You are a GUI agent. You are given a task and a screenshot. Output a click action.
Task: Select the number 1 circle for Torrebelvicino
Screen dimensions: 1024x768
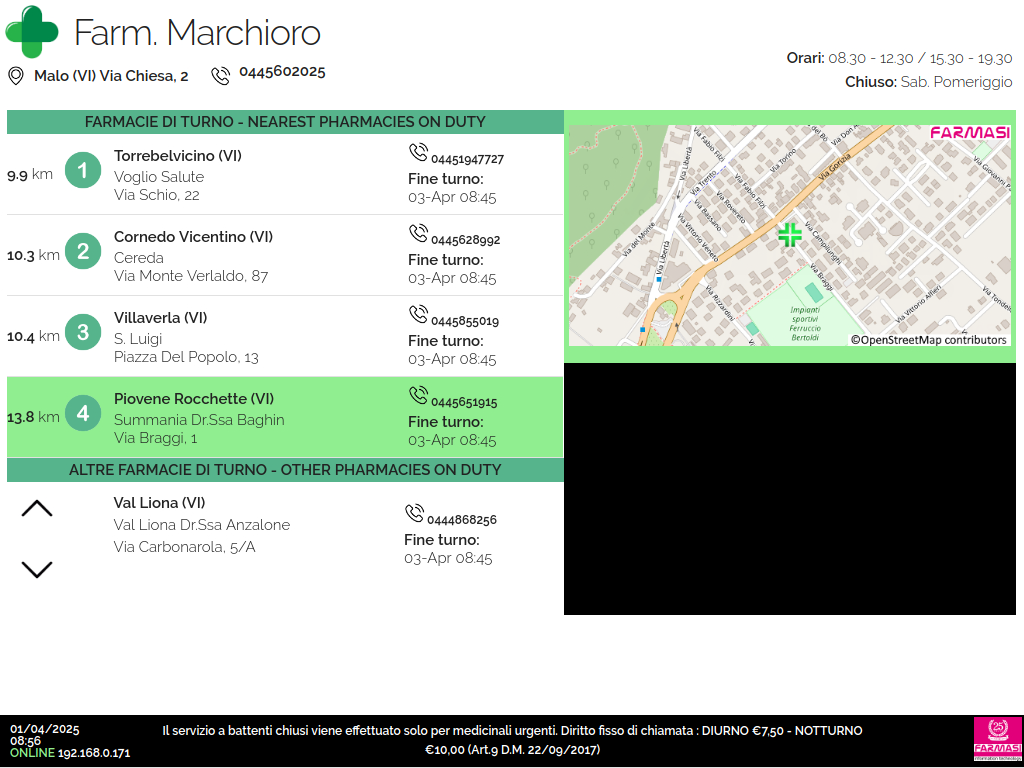83,171
